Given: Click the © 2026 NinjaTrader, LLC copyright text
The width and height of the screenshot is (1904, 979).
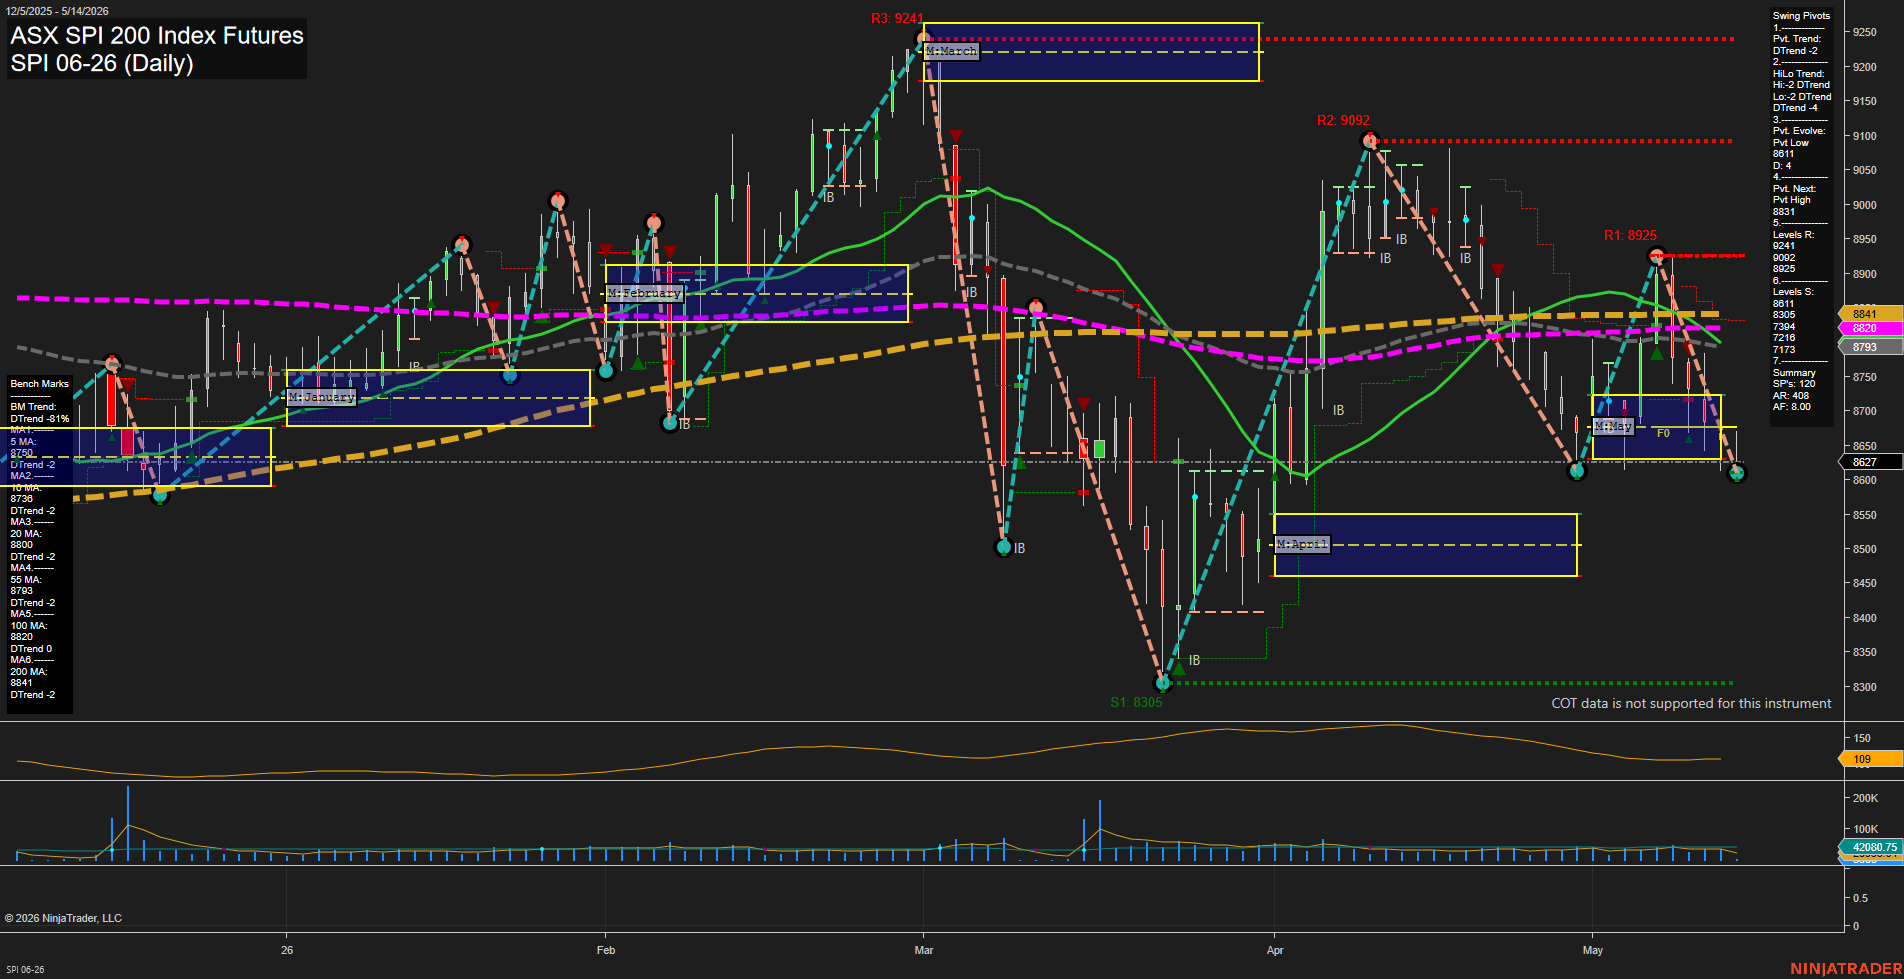Looking at the screenshot, I should (x=63, y=918).
